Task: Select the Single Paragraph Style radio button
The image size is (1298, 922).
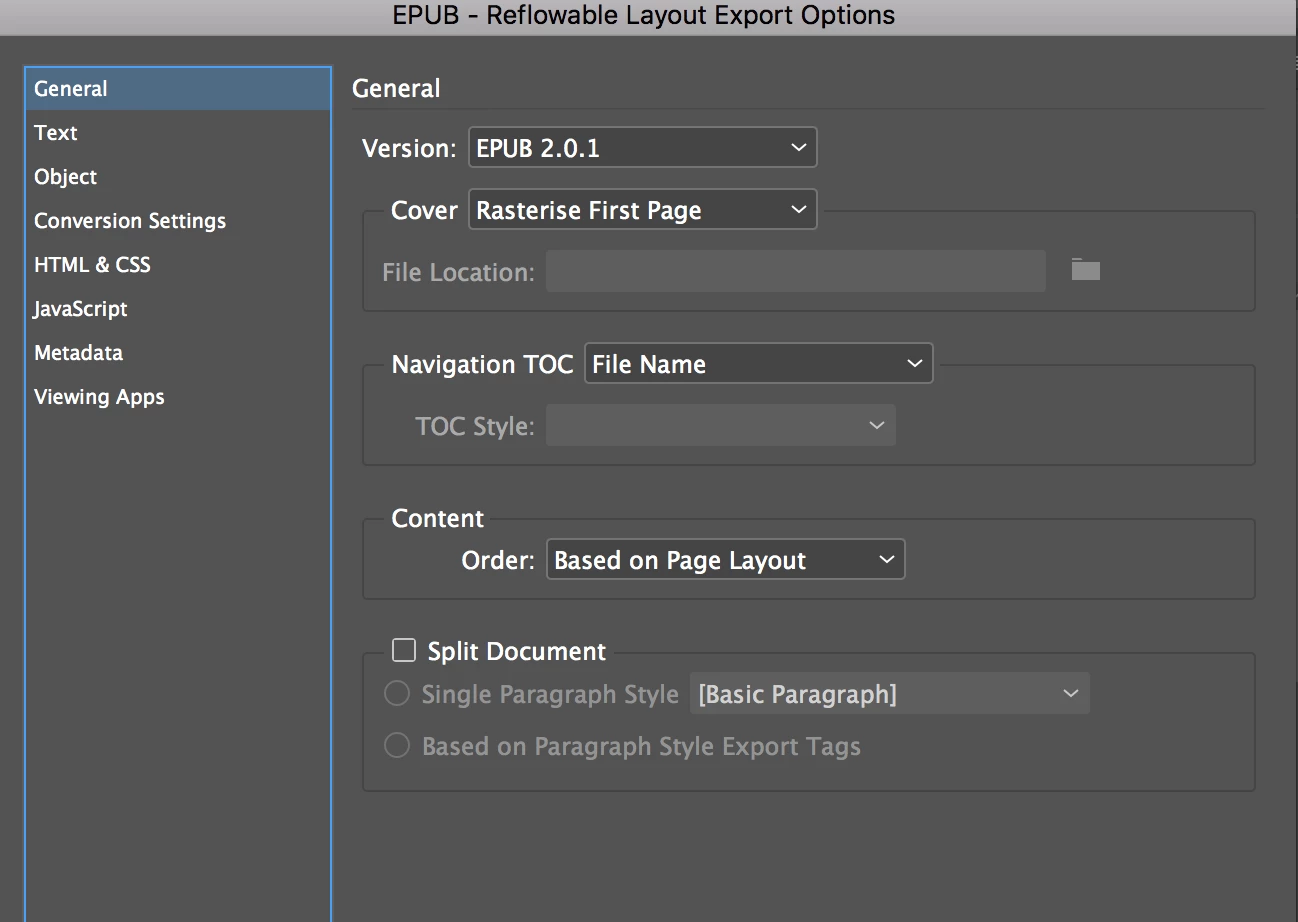Action: pos(397,694)
